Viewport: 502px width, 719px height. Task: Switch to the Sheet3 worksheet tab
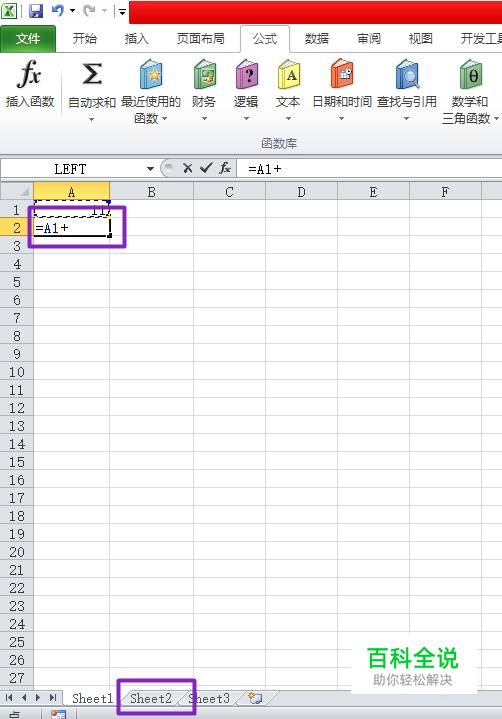[210, 698]
